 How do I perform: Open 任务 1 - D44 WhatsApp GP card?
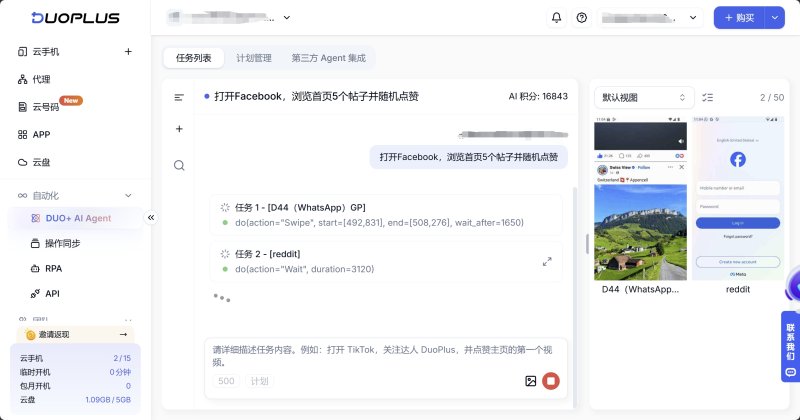click(x=386, y=215)
